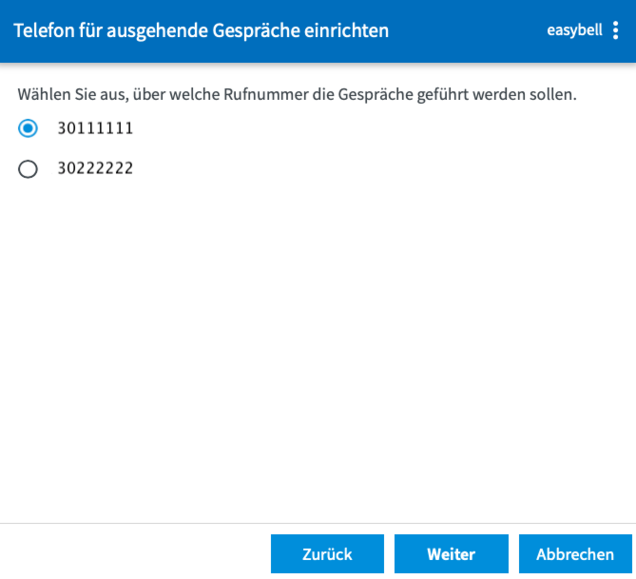Screen dimensions: 636x579
Task: Click the easybell label in the header
Action: click(574, 30)
